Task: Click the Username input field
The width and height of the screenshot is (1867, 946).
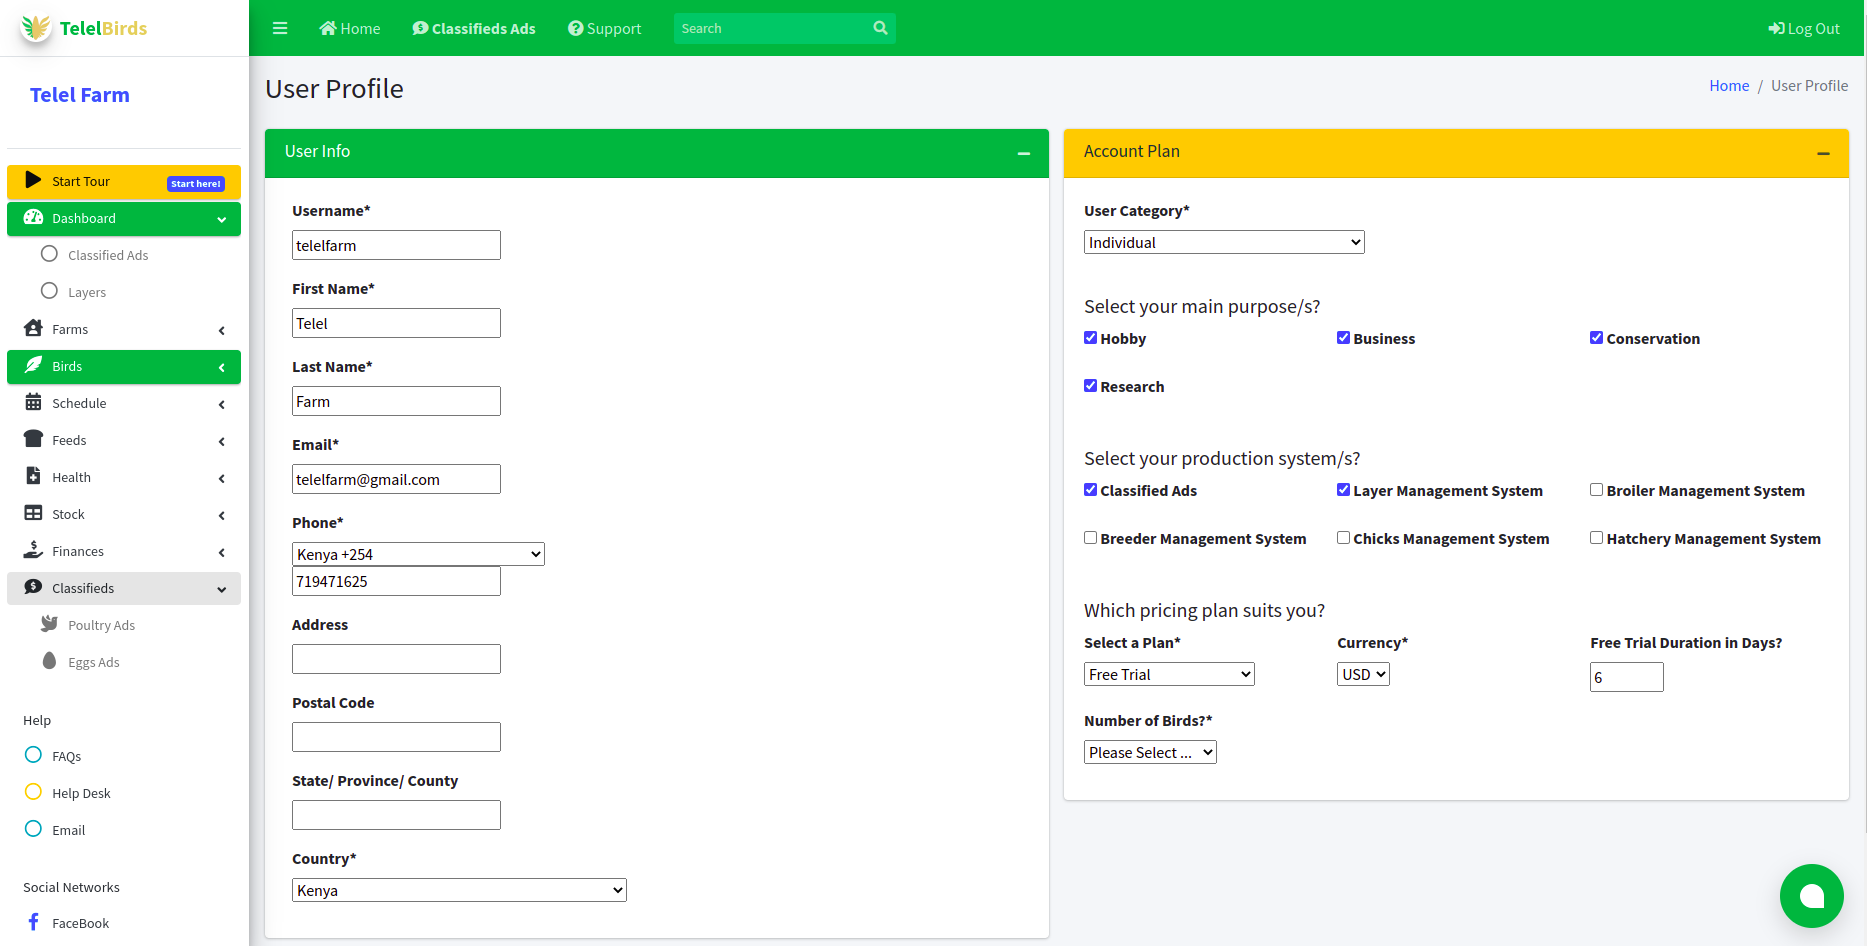Action: pos(396,245)
